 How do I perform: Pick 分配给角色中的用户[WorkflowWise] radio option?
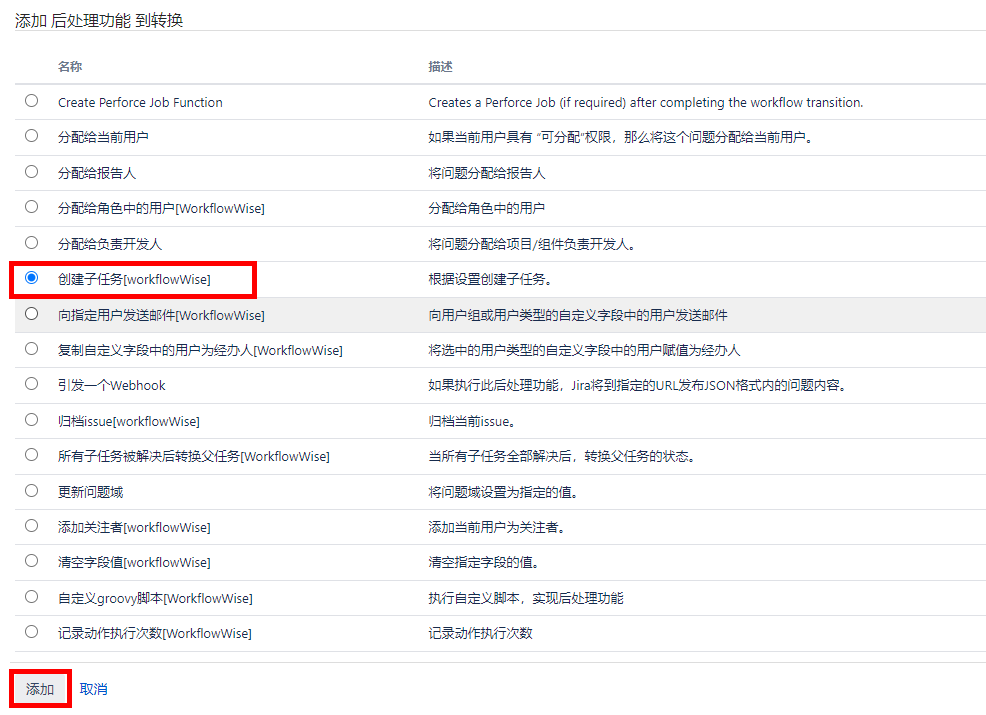[x=32, y=207]
